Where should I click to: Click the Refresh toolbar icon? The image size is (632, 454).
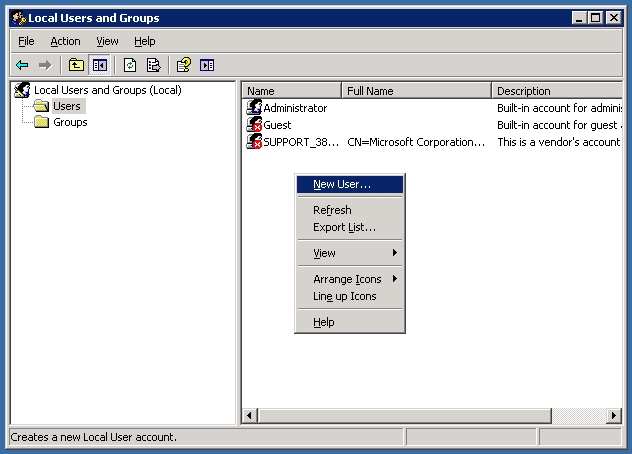point(130,65)
